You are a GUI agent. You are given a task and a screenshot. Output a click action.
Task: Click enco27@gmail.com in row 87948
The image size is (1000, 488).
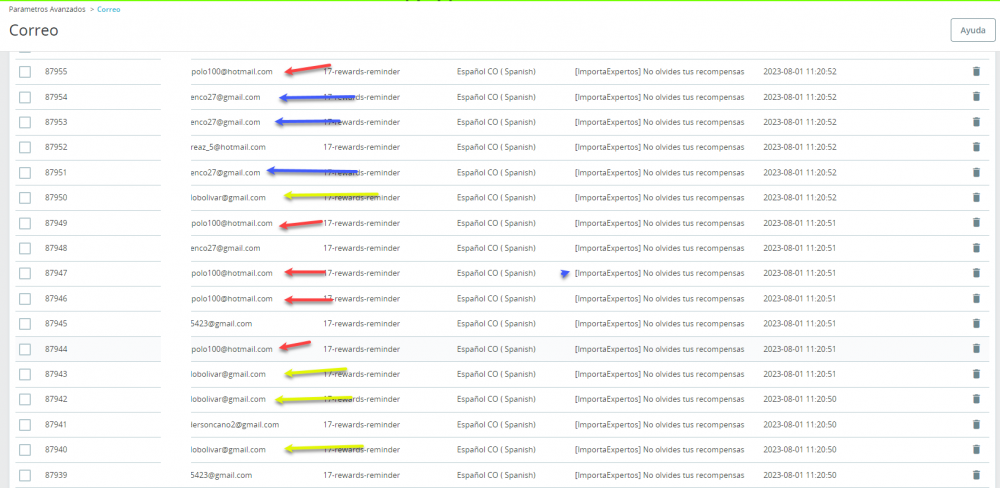[226, 248]
